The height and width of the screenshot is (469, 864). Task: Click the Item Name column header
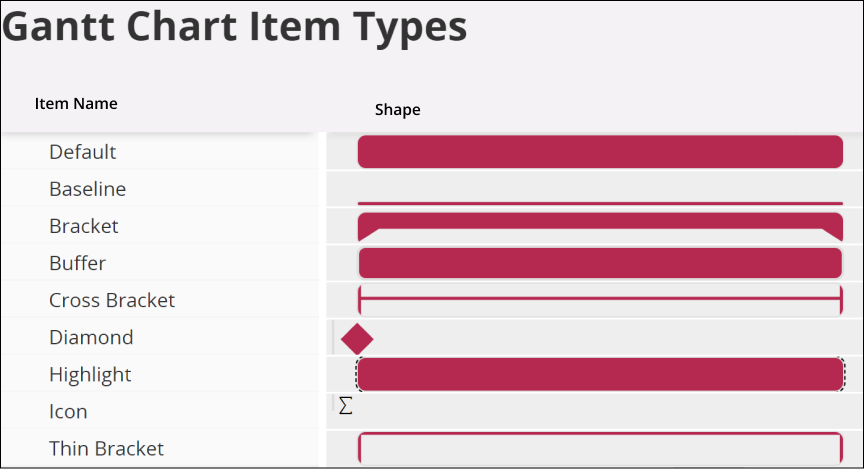point(76,103)
